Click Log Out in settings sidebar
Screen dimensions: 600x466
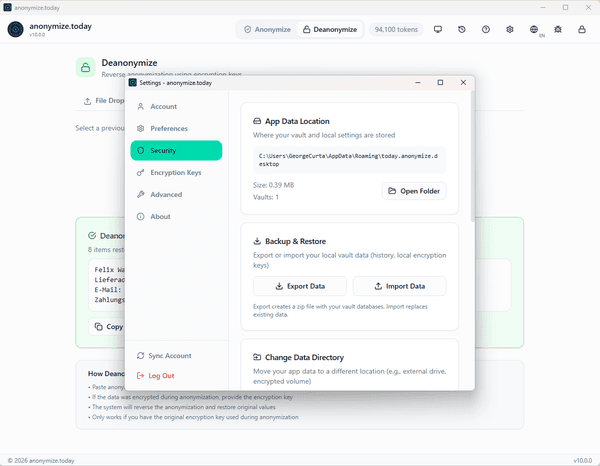[161, 375]
